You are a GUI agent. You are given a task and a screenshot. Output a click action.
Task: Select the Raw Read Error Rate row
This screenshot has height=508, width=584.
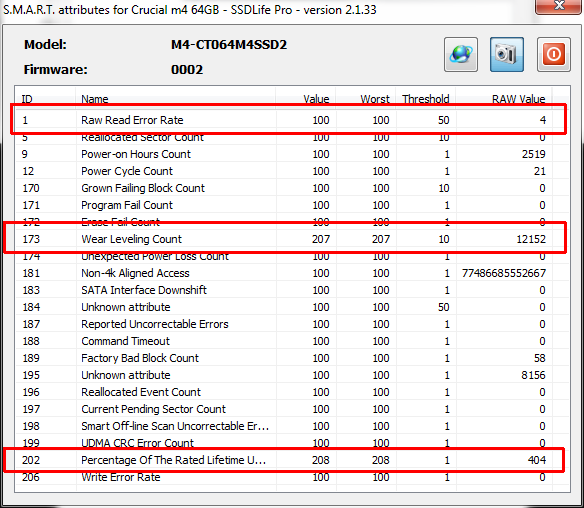pos(292,120)
